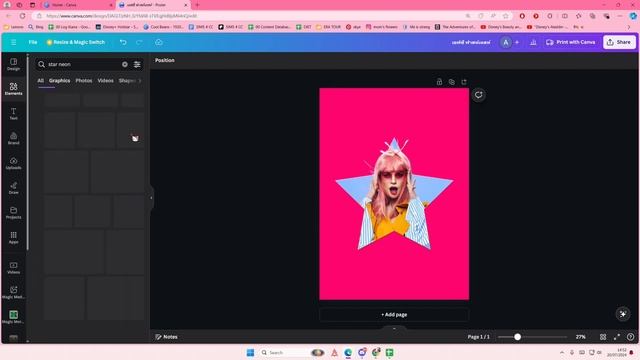
Task: Open grid view of pages
Action: pyautogui.click(x=603, y=337)
